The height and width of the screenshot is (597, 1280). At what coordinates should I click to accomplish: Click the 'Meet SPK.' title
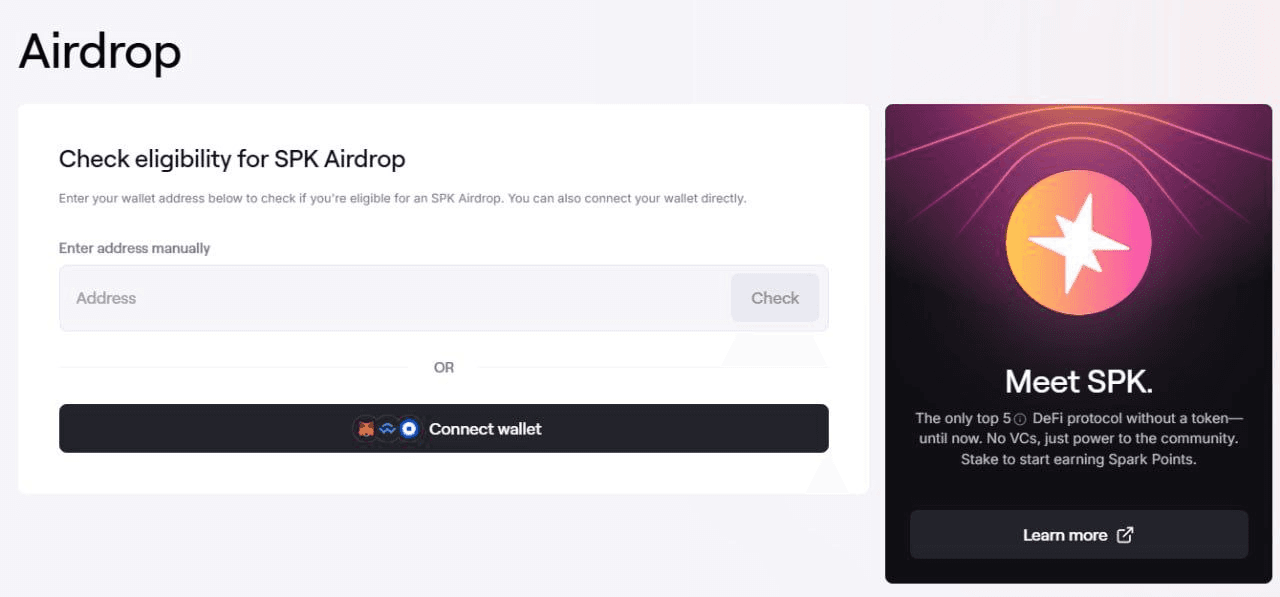point(1079,381)
